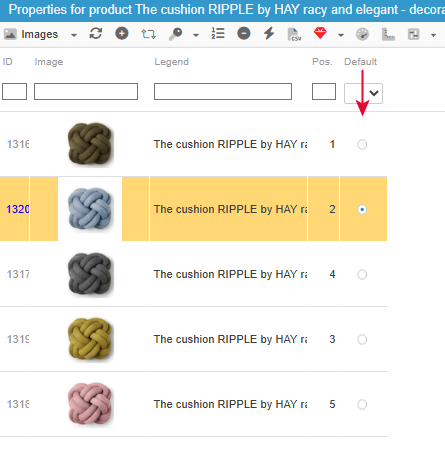Screen dimensions: 445x453
Task: Delete image with minus circle icon
Action: point(244,34)
